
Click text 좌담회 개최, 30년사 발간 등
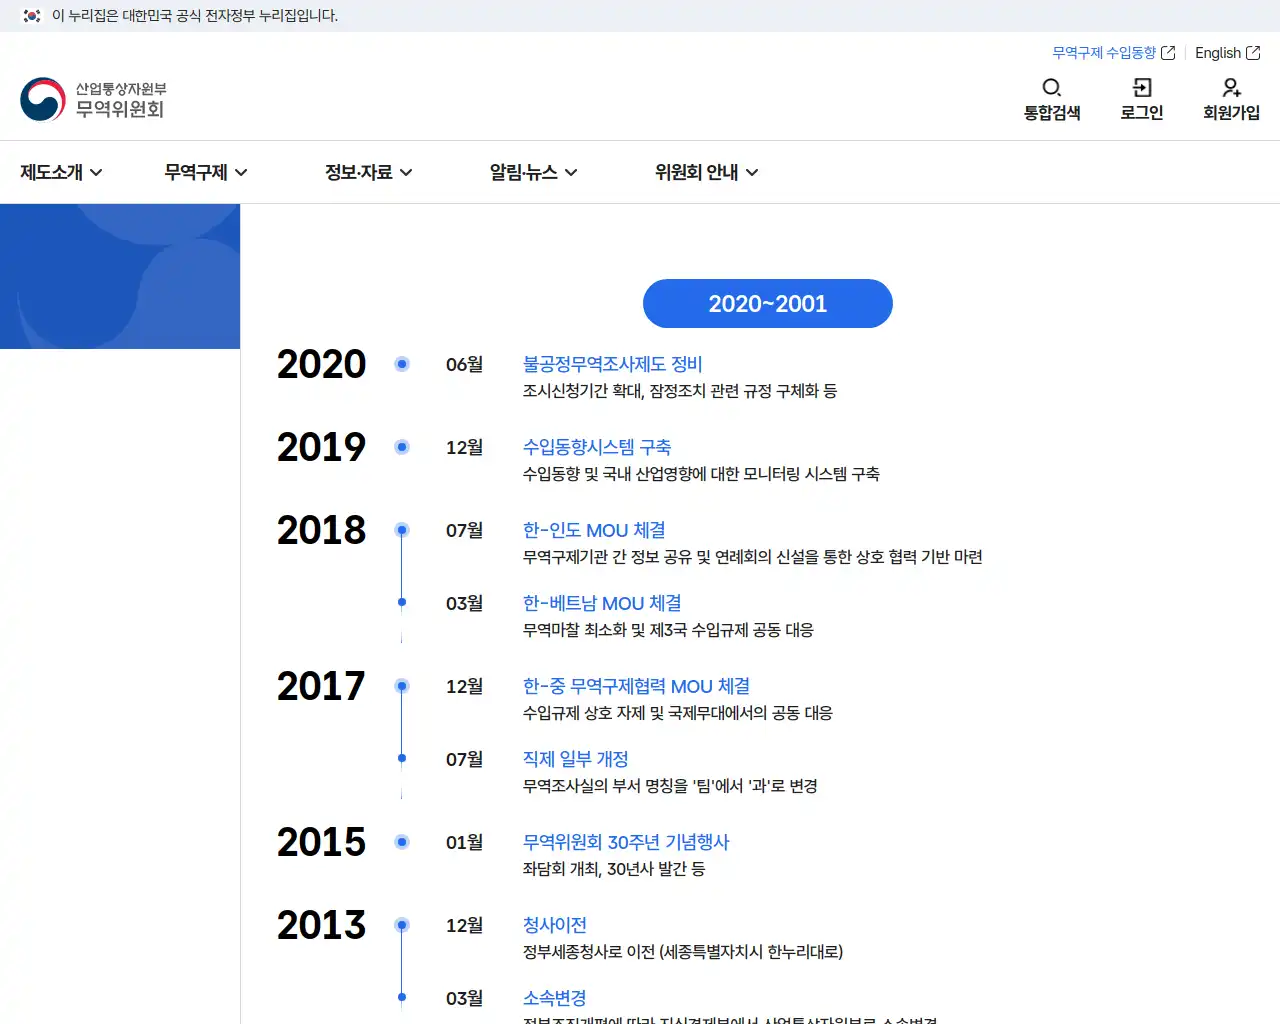[614, 869]
